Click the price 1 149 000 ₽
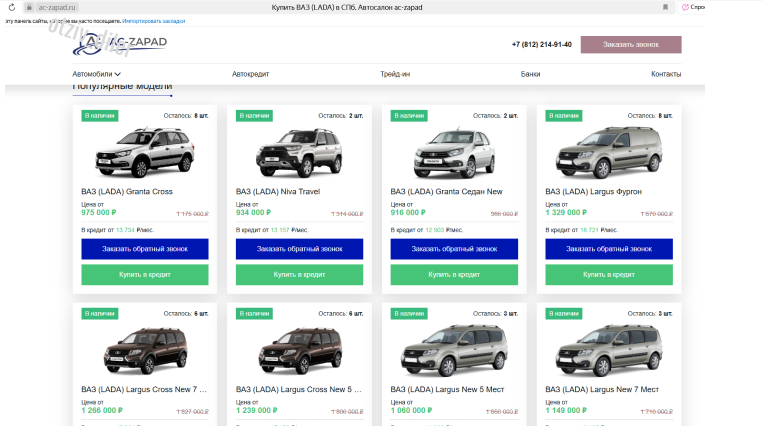 pos(566,410)
